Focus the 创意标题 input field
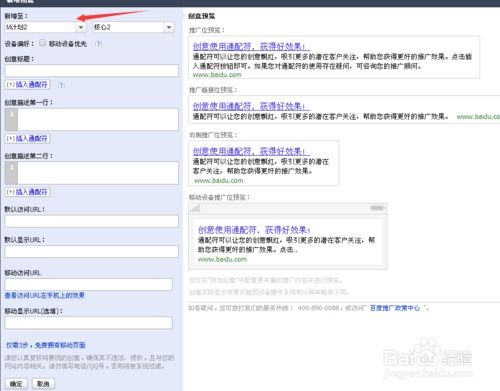Viewport: 500px width, 391px height. [x=92, y=71]
